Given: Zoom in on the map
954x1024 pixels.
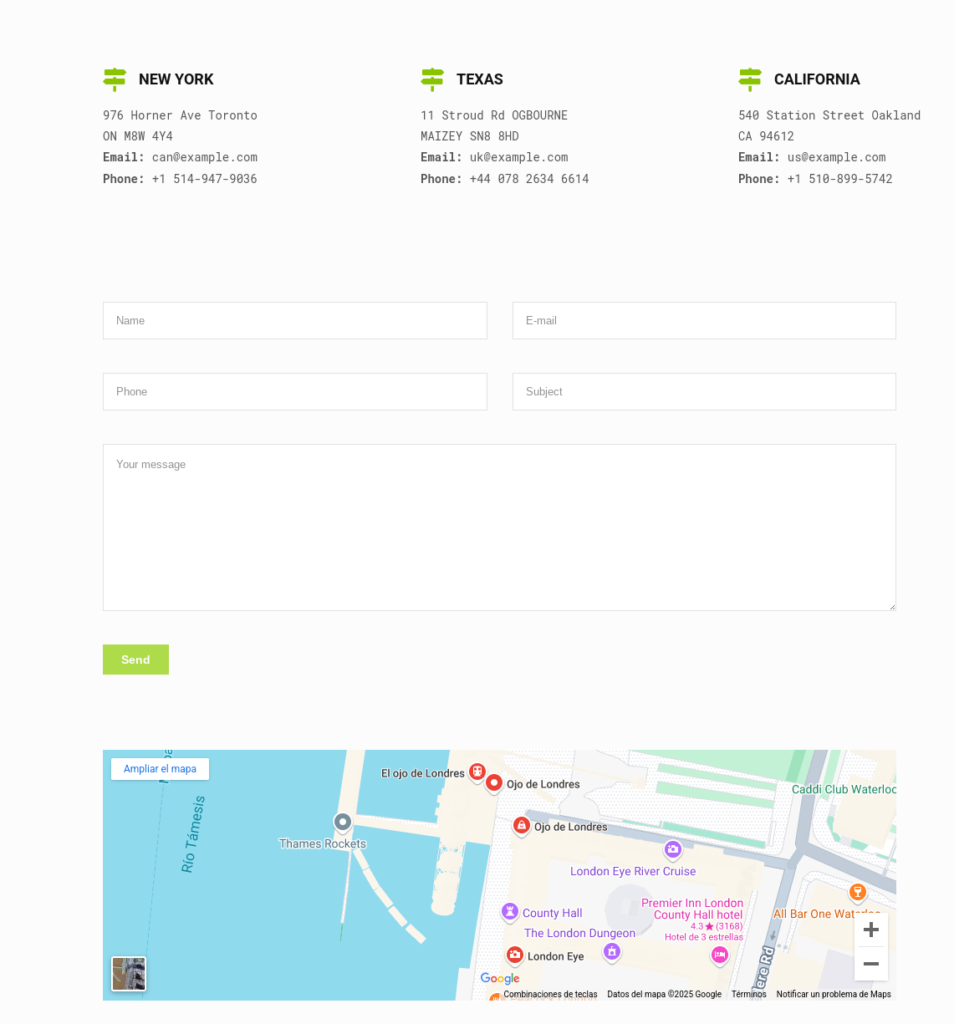Looking at the screenshot, I should pyautogui.click(x=870, y=930).
